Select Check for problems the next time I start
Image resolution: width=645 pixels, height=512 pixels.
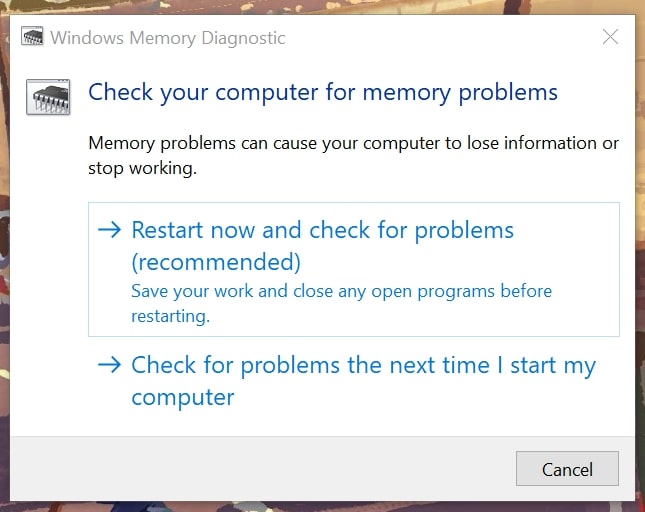362,365
